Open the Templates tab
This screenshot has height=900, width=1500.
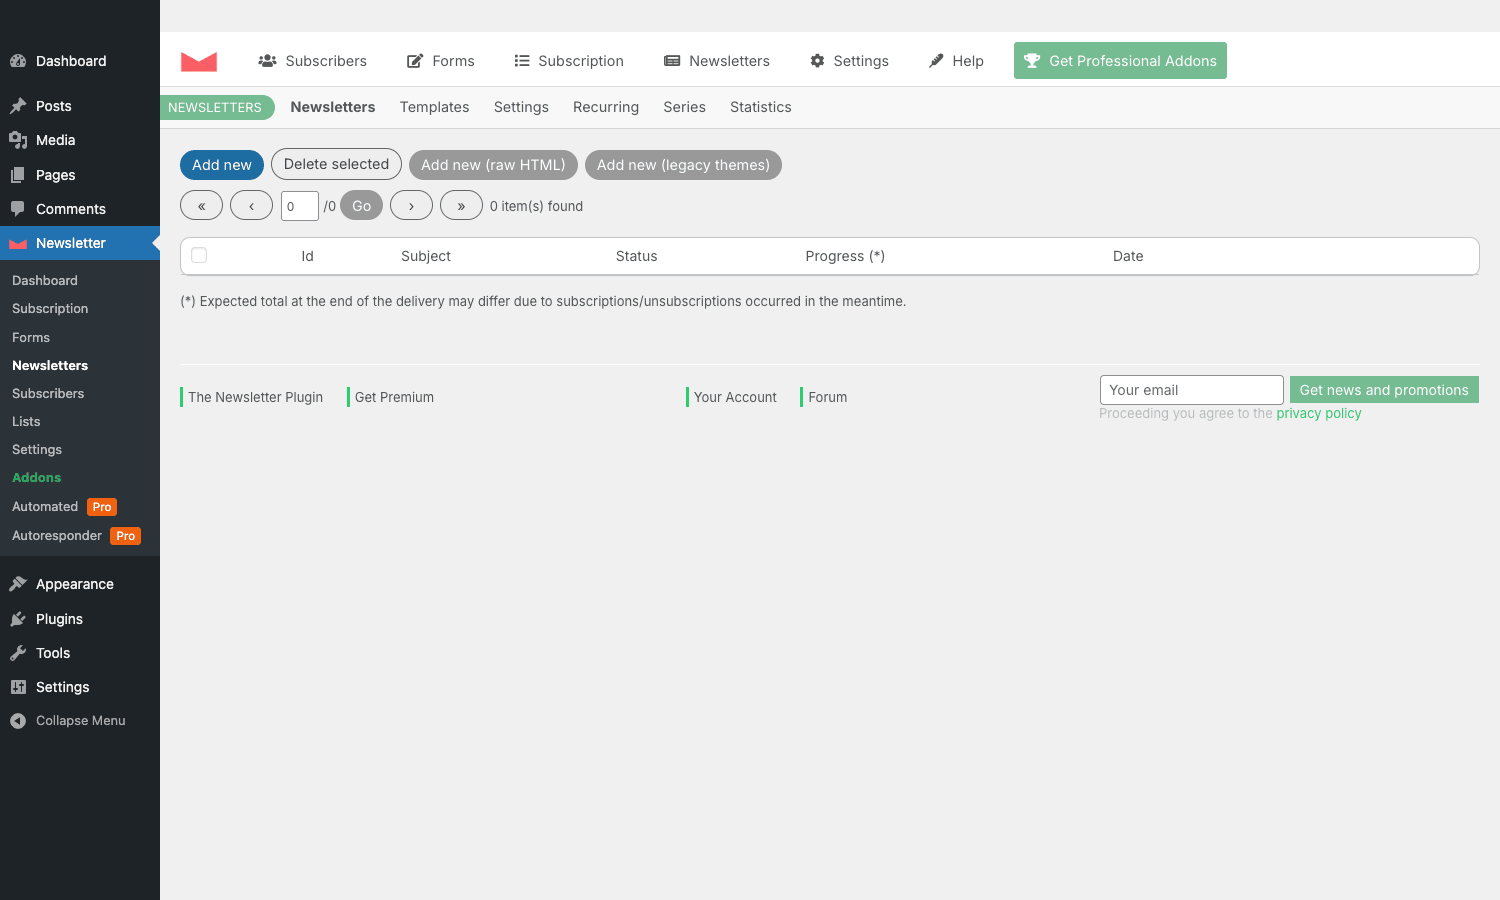pos(434,107)
